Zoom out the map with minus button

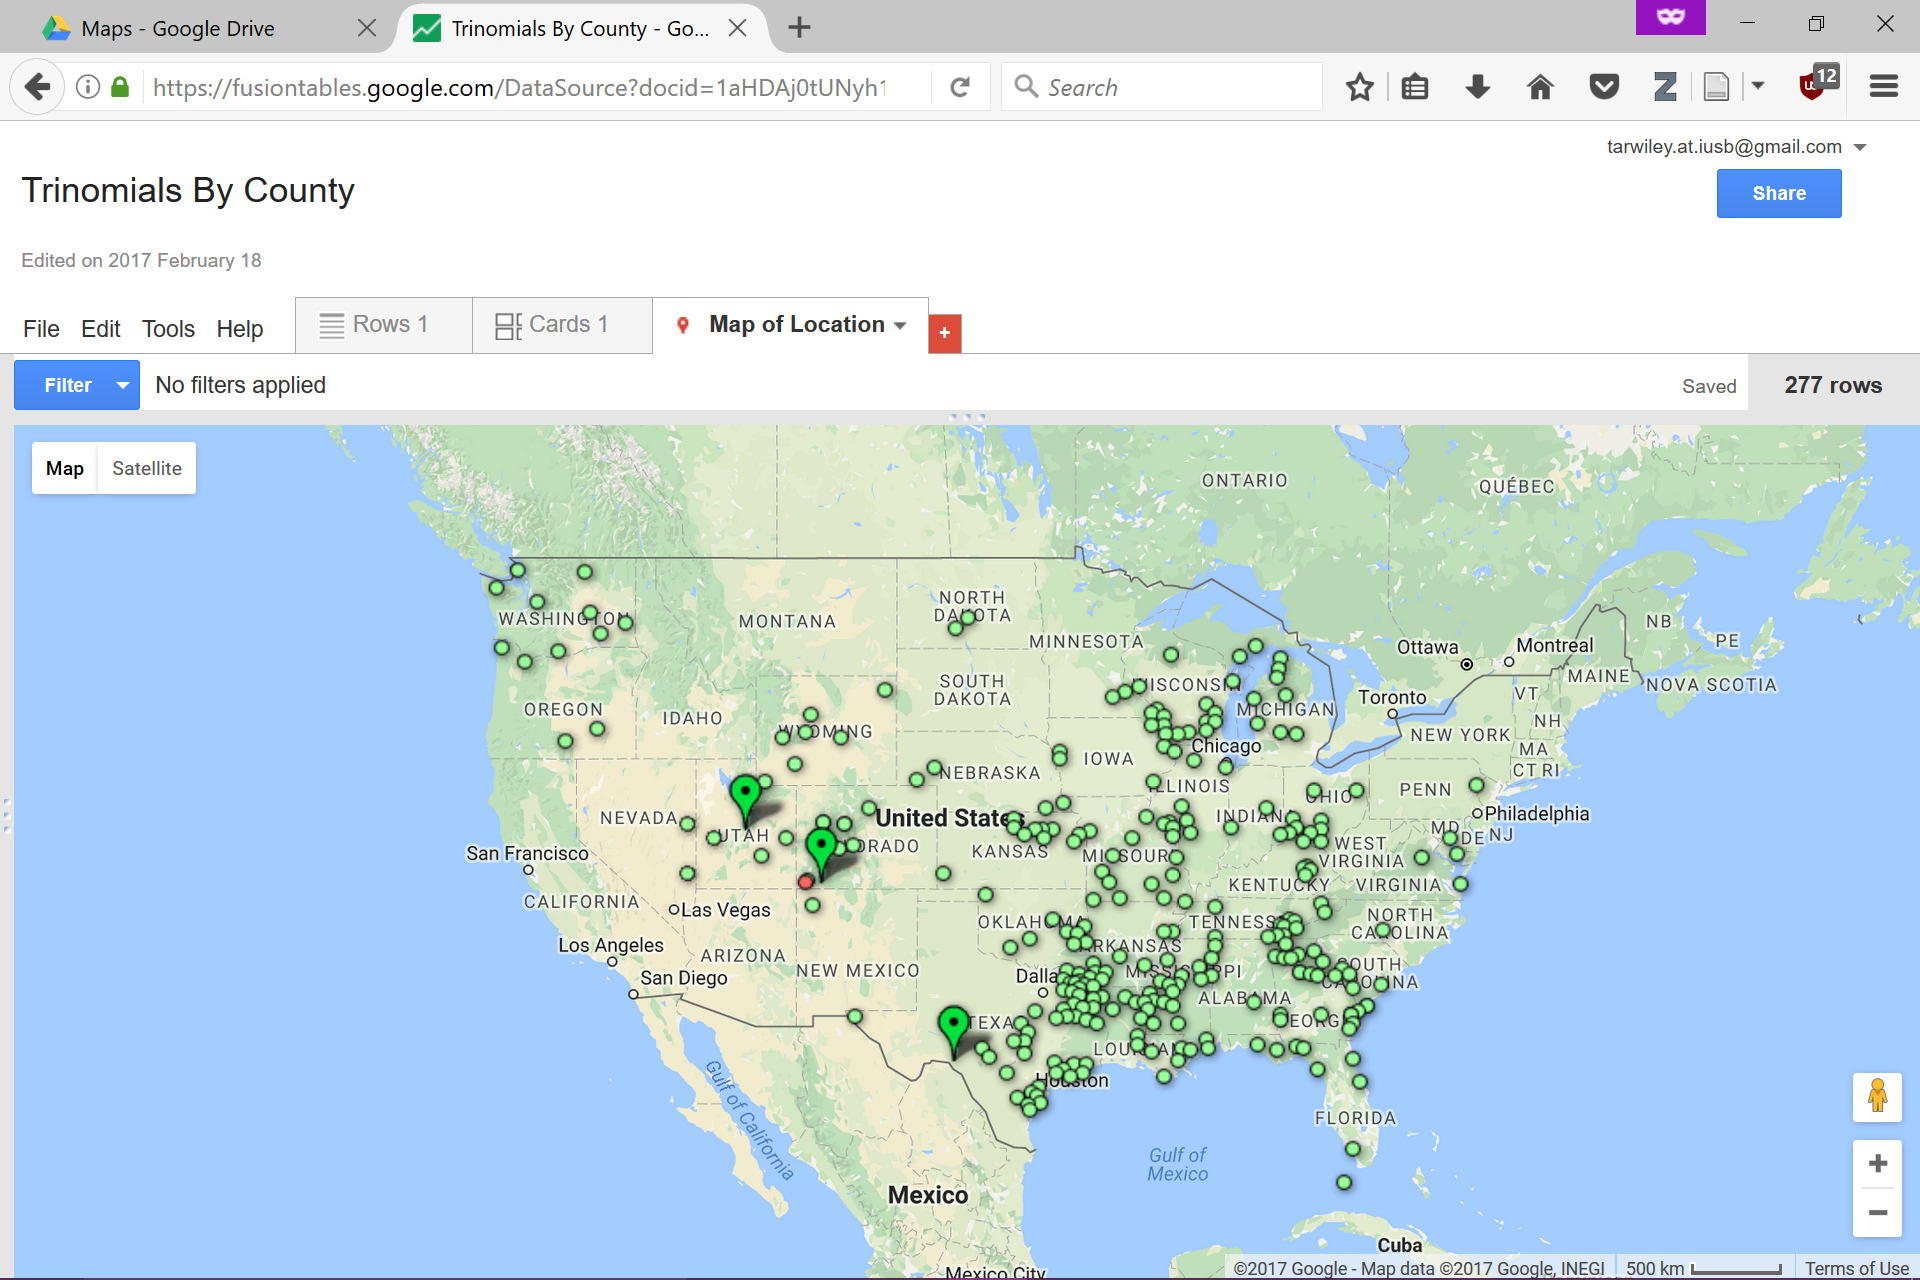(1877, 1213)
